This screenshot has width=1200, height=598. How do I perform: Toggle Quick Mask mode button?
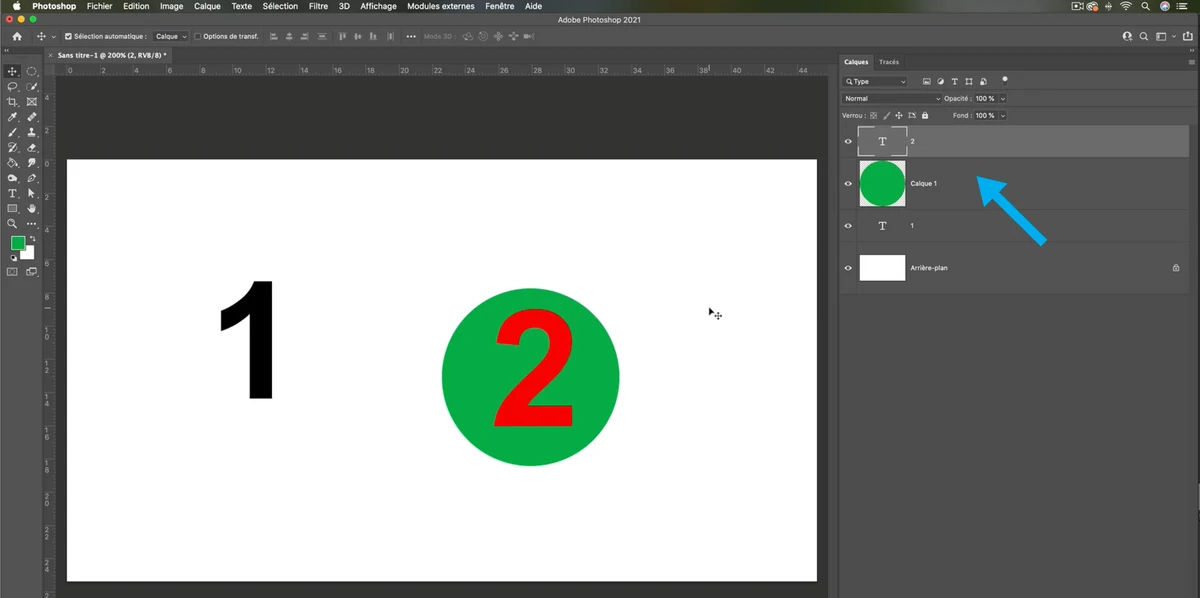[13, 271]
